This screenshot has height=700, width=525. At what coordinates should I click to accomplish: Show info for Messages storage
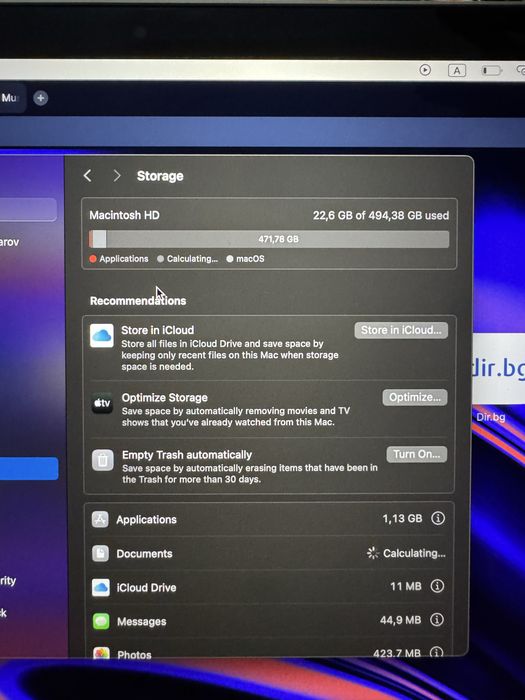point(437,620)
